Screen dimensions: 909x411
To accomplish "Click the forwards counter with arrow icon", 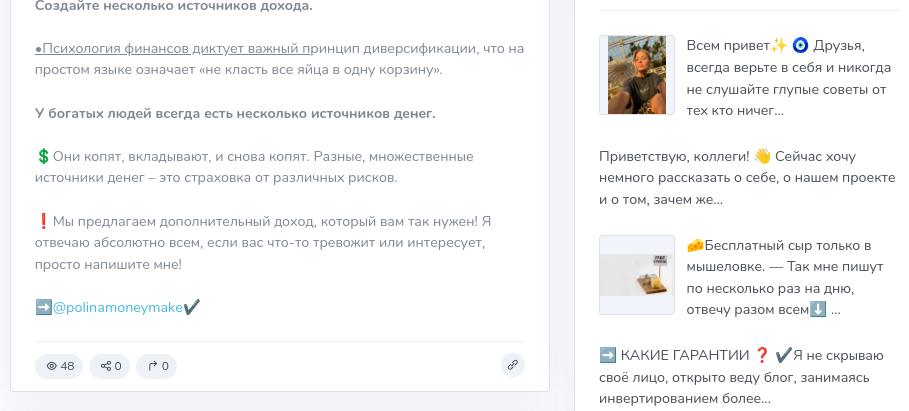I will (x=157, y=366).
